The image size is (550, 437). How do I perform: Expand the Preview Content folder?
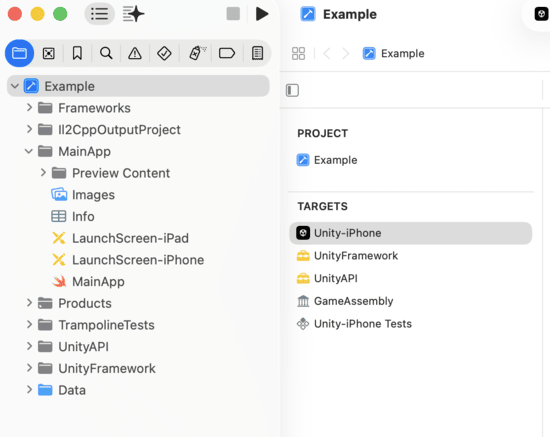pos(43,173)
